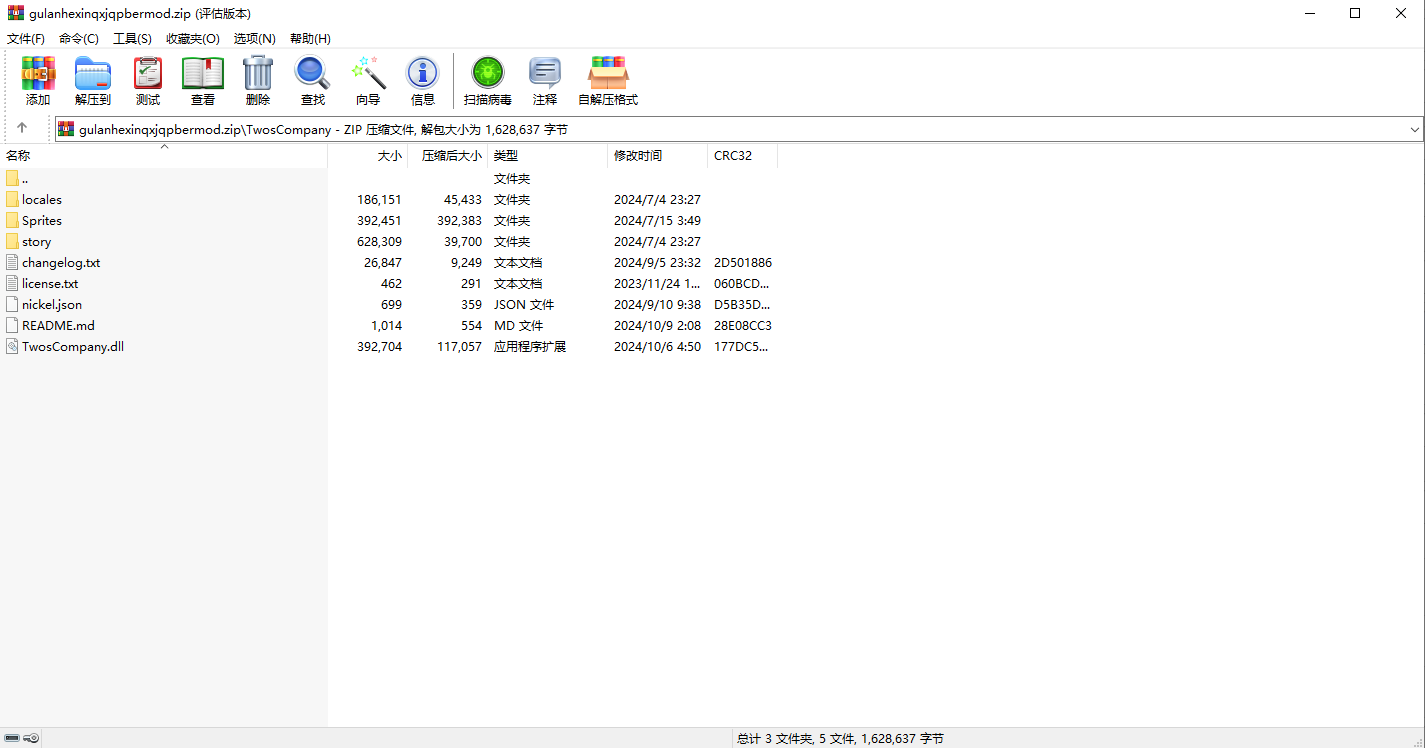Click the README.md file icon

click(x=12, y=325)
